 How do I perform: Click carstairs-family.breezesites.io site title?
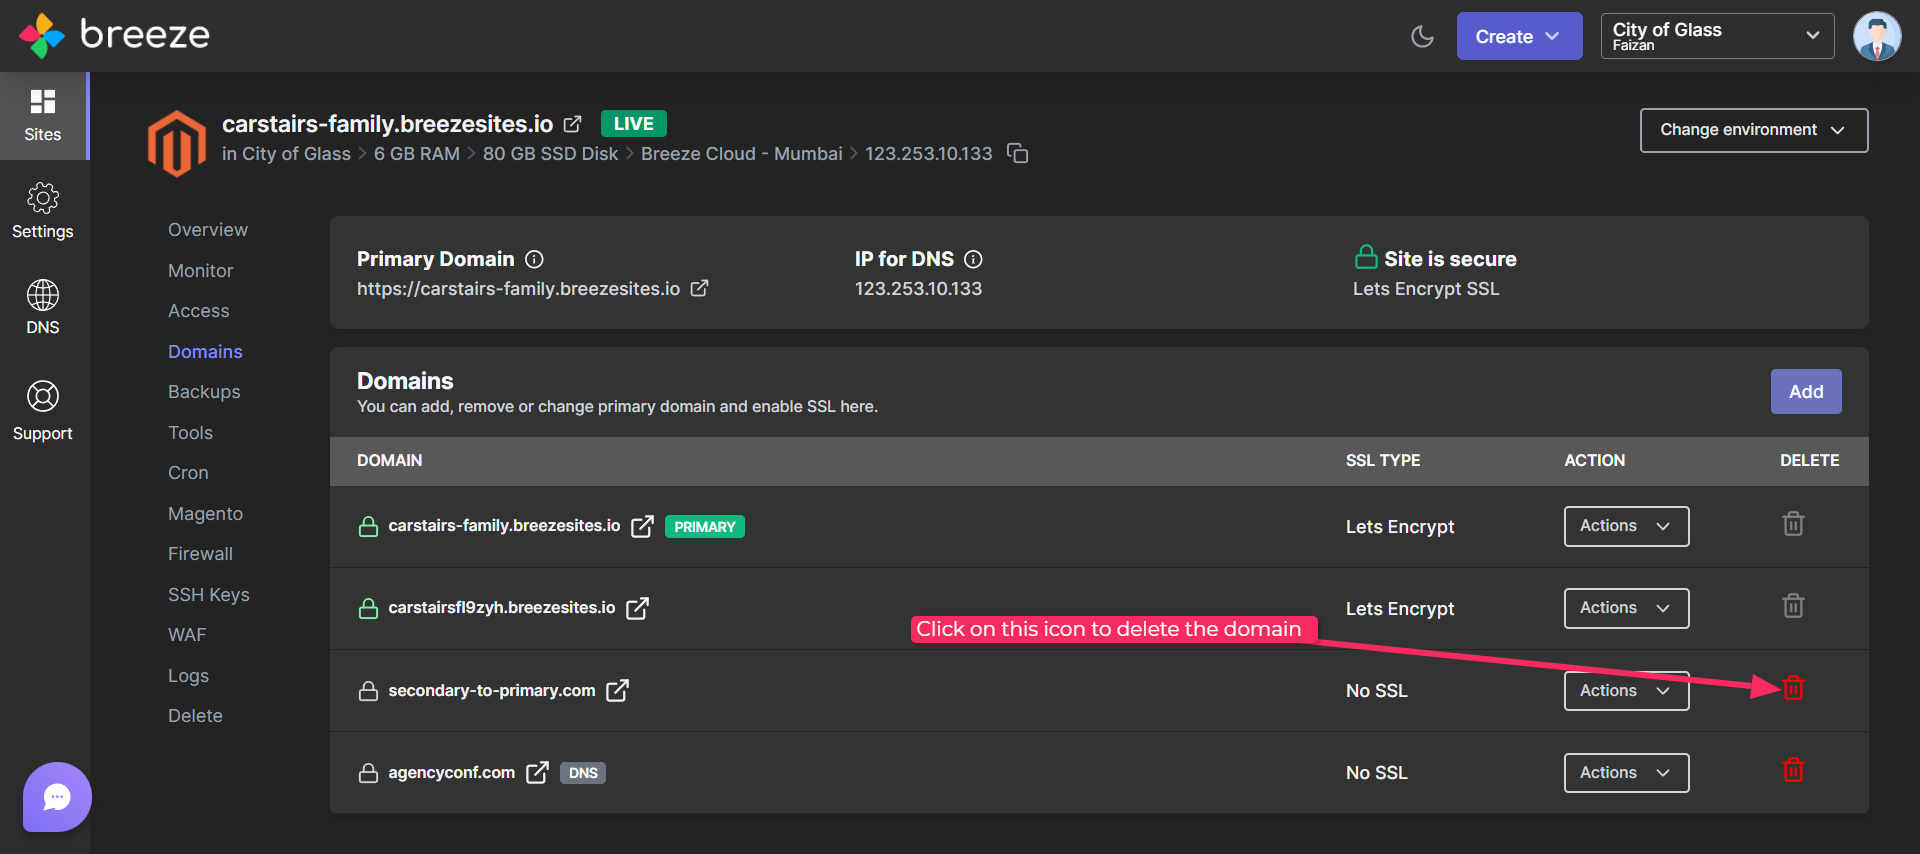[387, 124]
